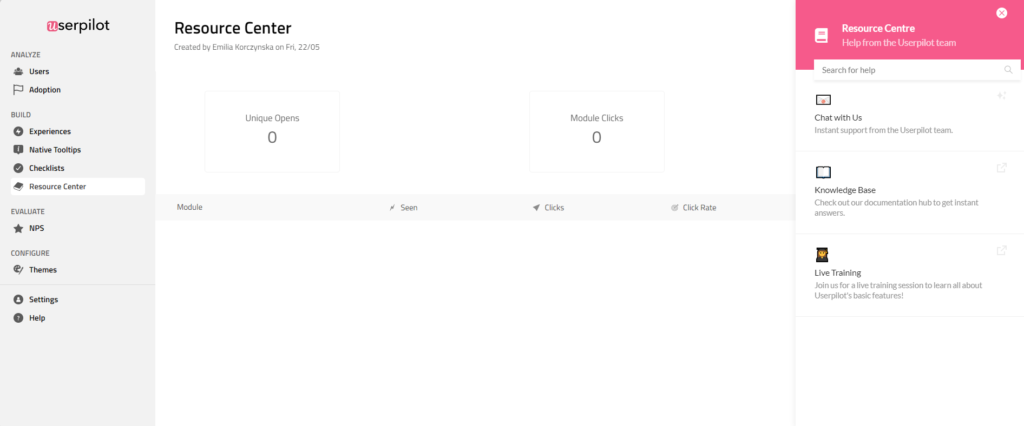
Task: Click the Module Clicks stat card
Action: (x=596, y=131)
